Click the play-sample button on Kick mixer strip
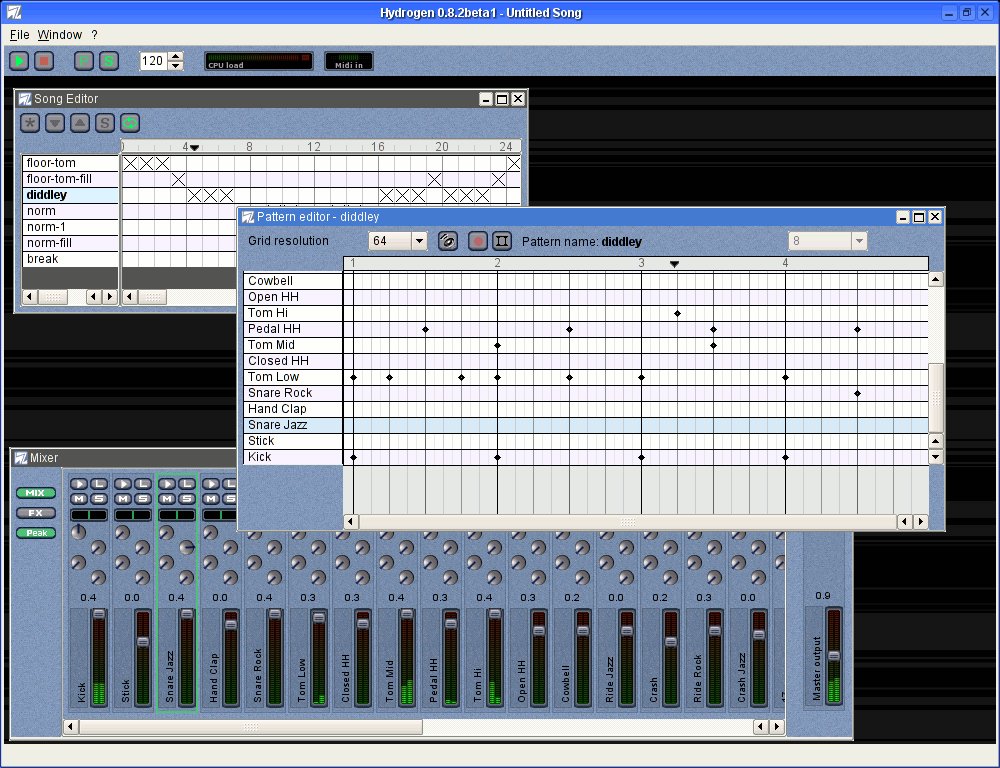 click(x=78, y=485)
